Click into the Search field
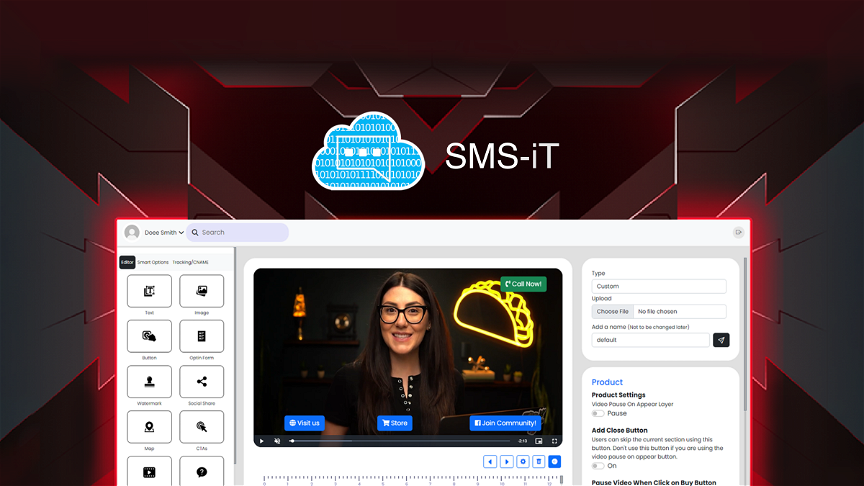The height and width of the screenshot is (486, 864). (240, 232)
